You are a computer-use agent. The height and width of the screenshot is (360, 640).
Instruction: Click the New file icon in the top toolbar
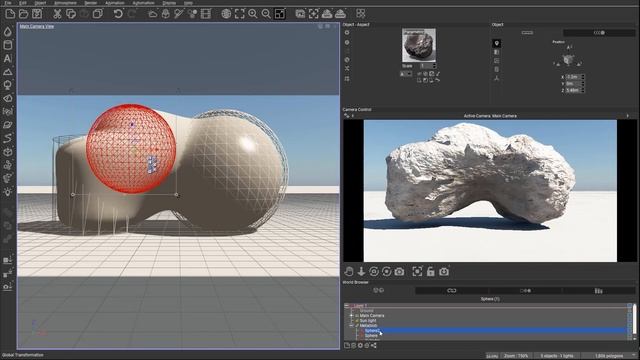pos(10,14)
